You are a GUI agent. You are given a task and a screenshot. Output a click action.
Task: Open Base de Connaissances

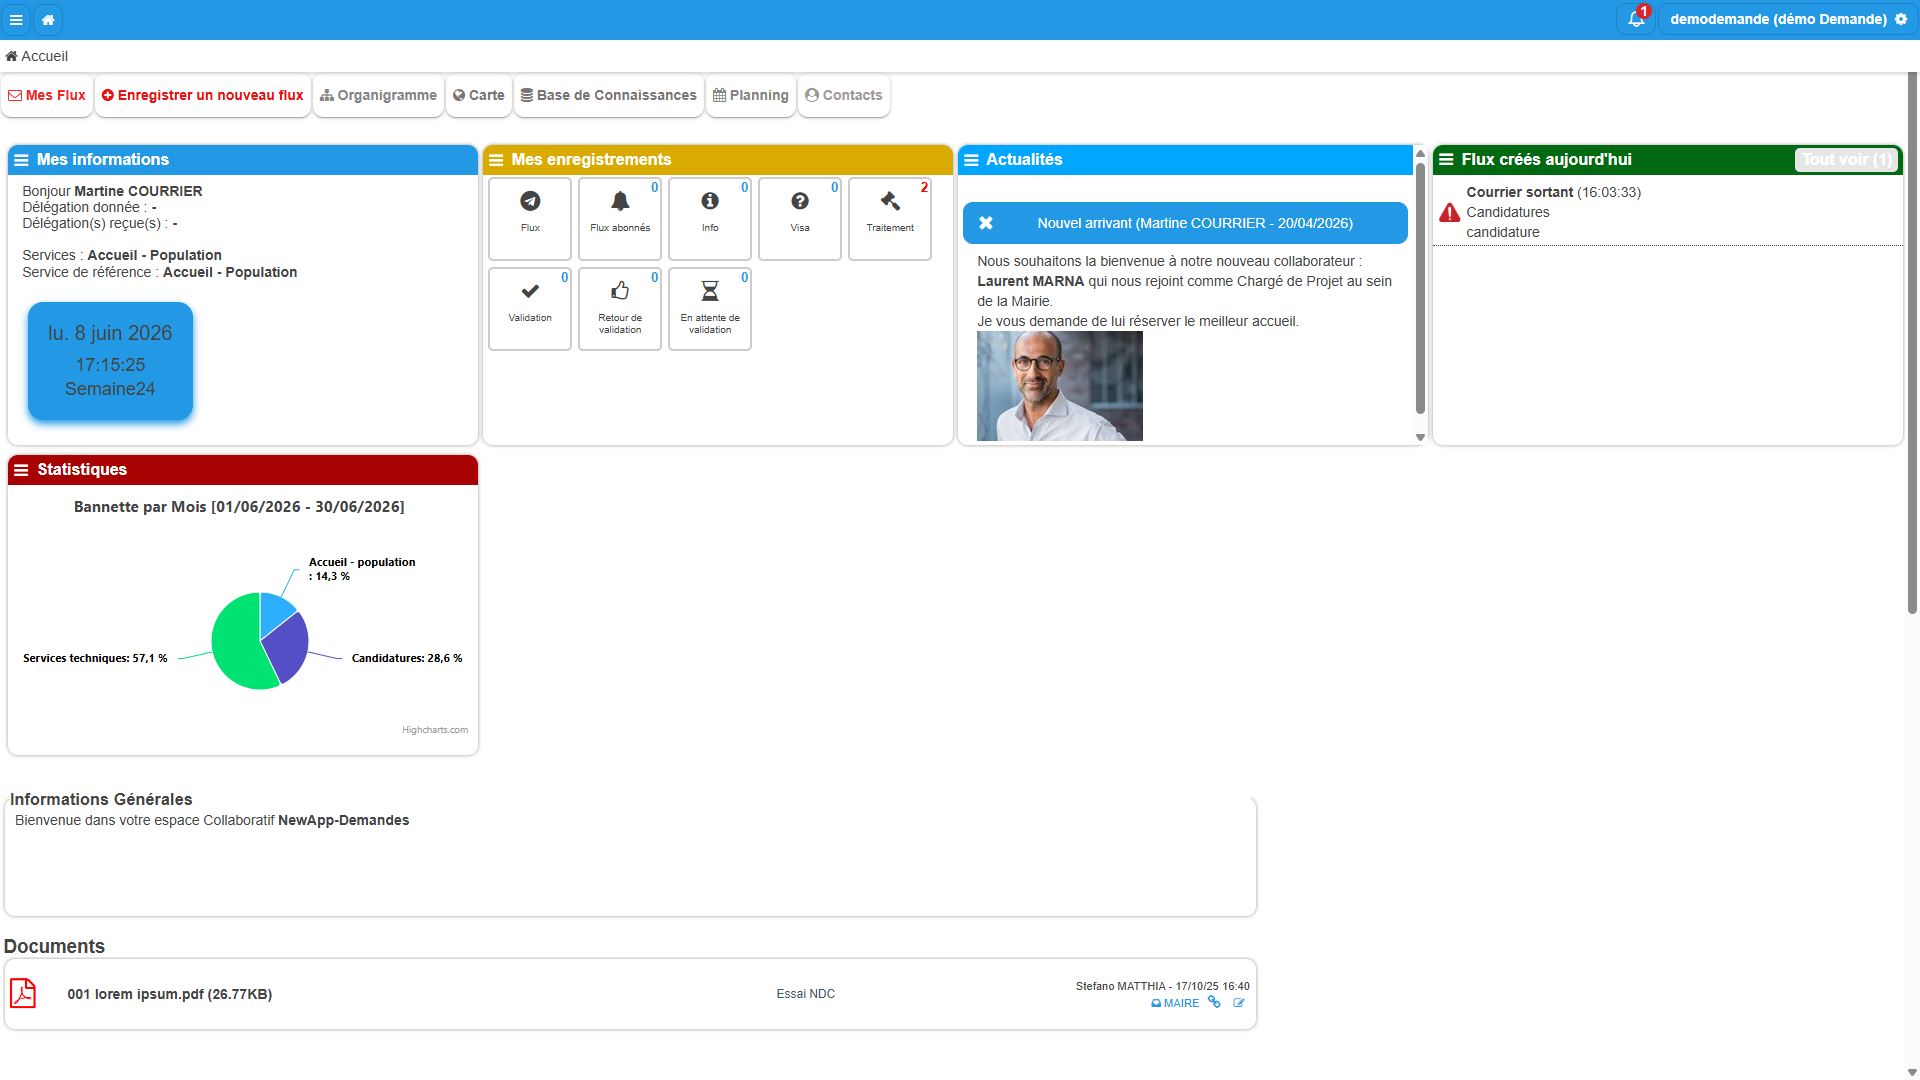click(x=609, y=95)
